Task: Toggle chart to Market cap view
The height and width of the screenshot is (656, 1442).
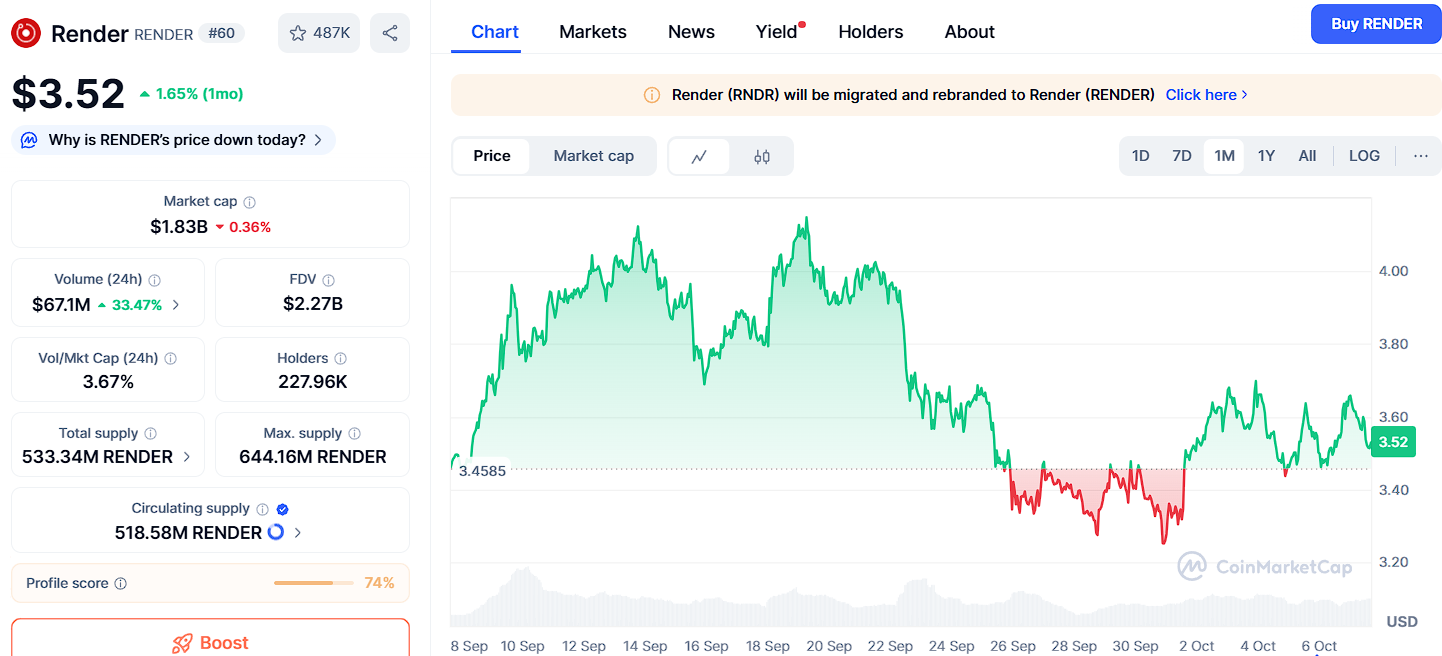Action: [593, 156]
